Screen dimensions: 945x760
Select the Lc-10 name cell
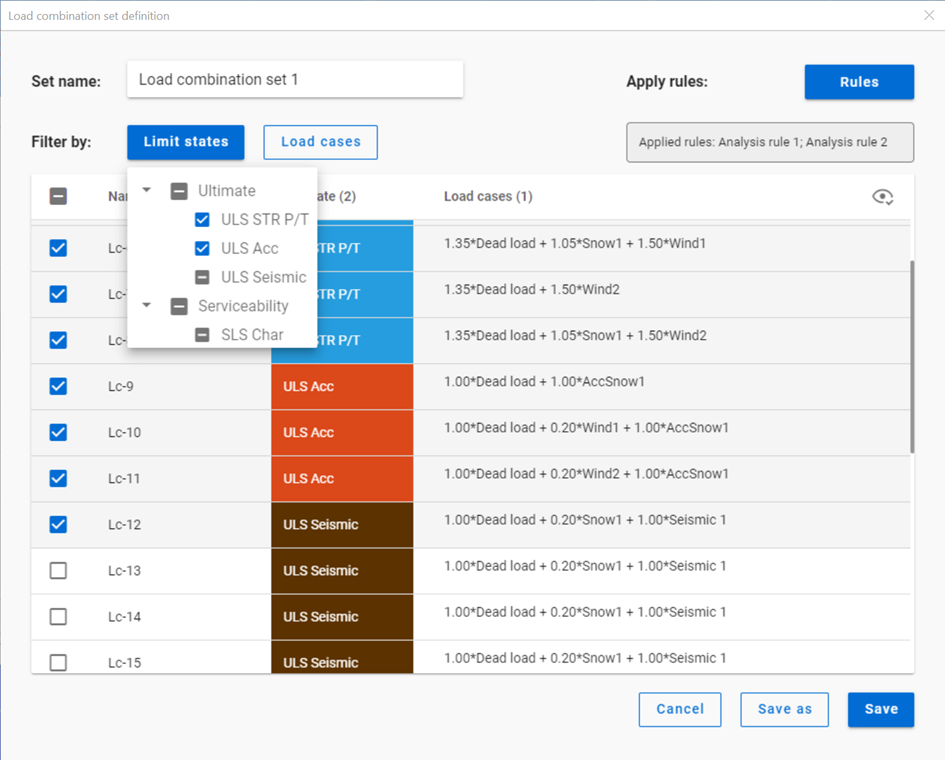[125, 432]
